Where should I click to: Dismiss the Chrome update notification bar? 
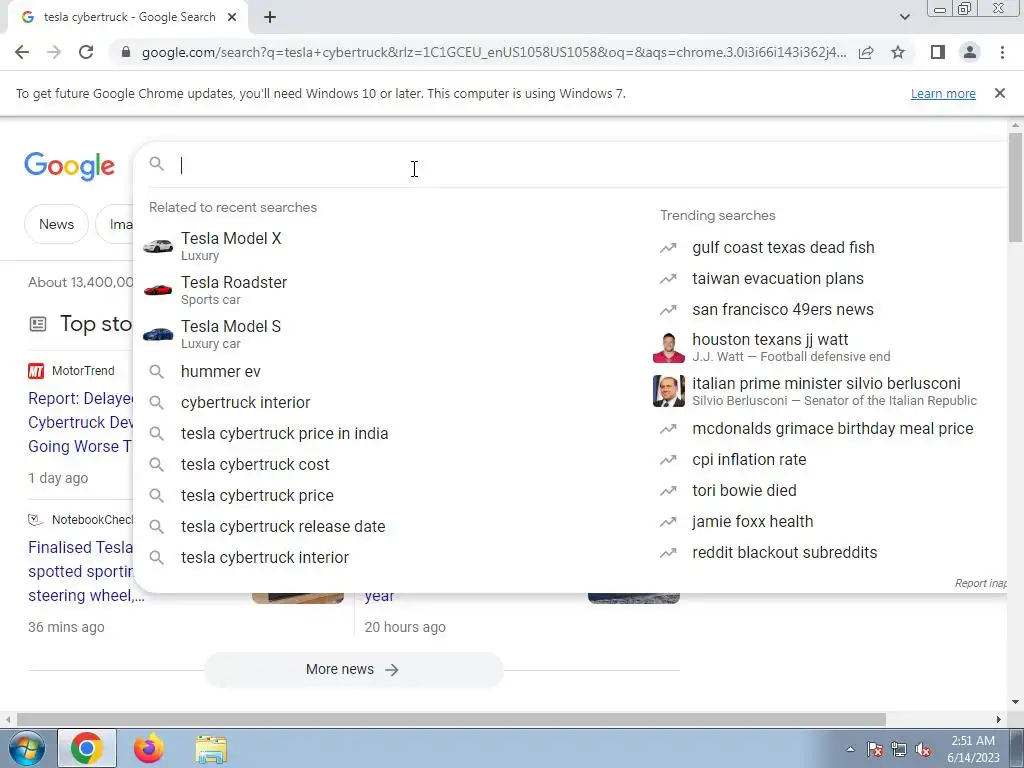coord(1000,93)
